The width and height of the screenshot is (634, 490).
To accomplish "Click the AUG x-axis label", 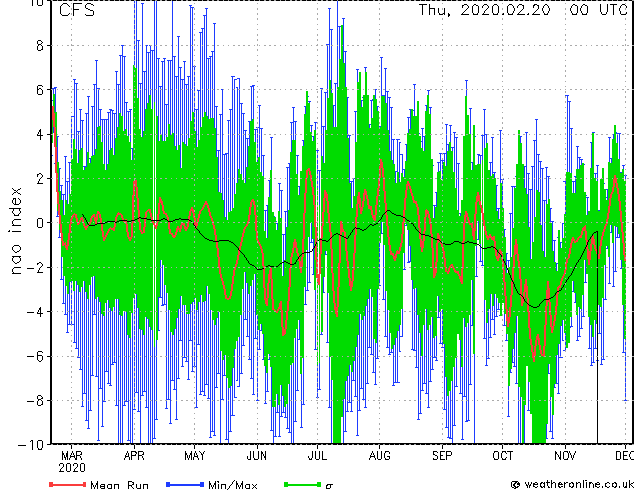I will (x=380, y=456).
